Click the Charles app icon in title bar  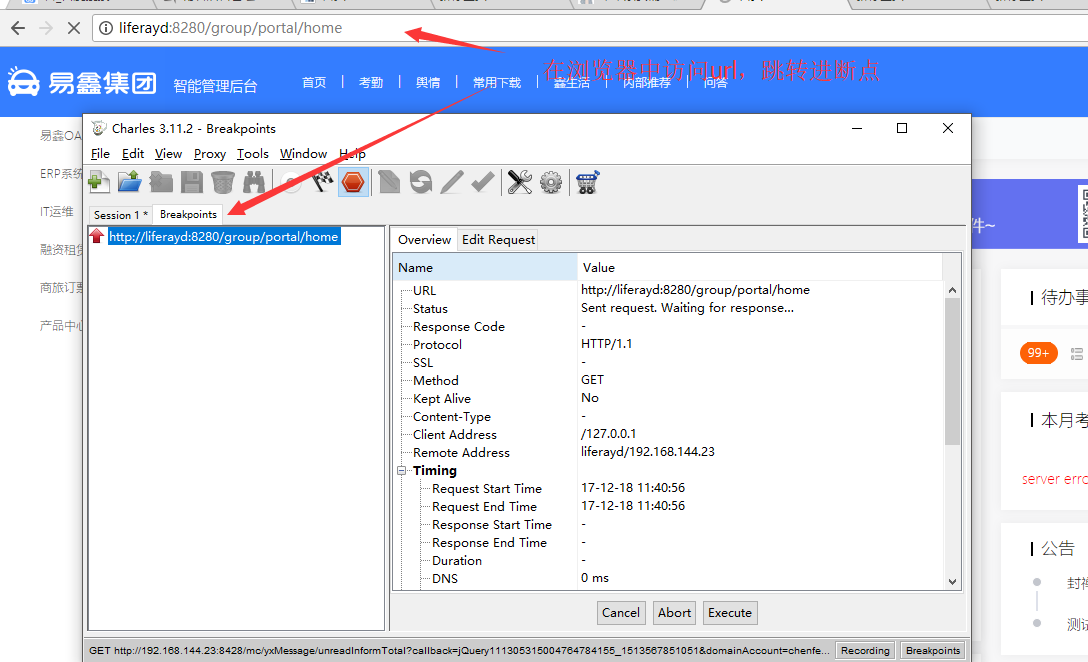99,128
